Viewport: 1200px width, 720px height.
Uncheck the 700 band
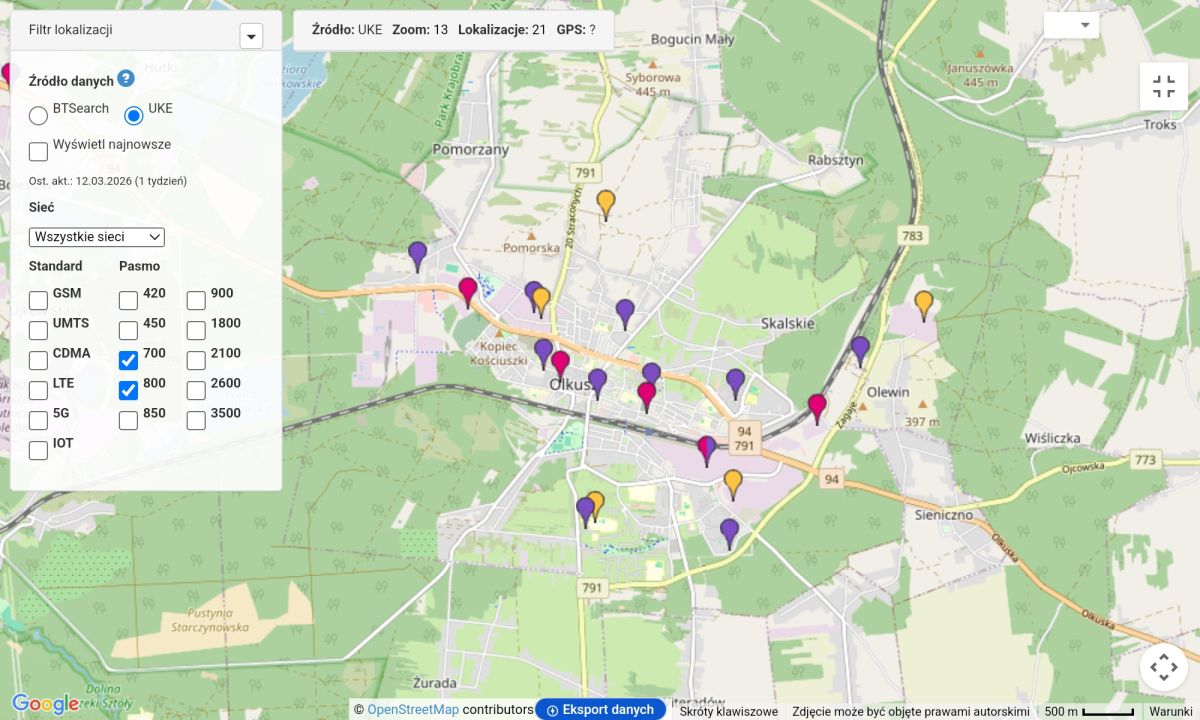pyautogui.click(x=128, y=360)
